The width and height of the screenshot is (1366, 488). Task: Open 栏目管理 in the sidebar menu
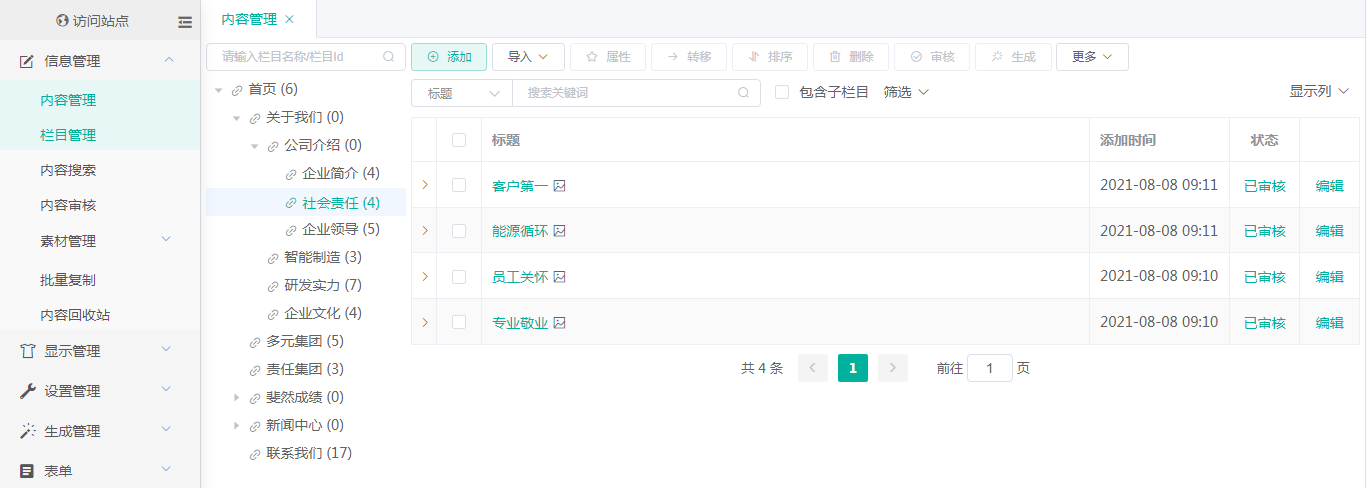point(68,135)
